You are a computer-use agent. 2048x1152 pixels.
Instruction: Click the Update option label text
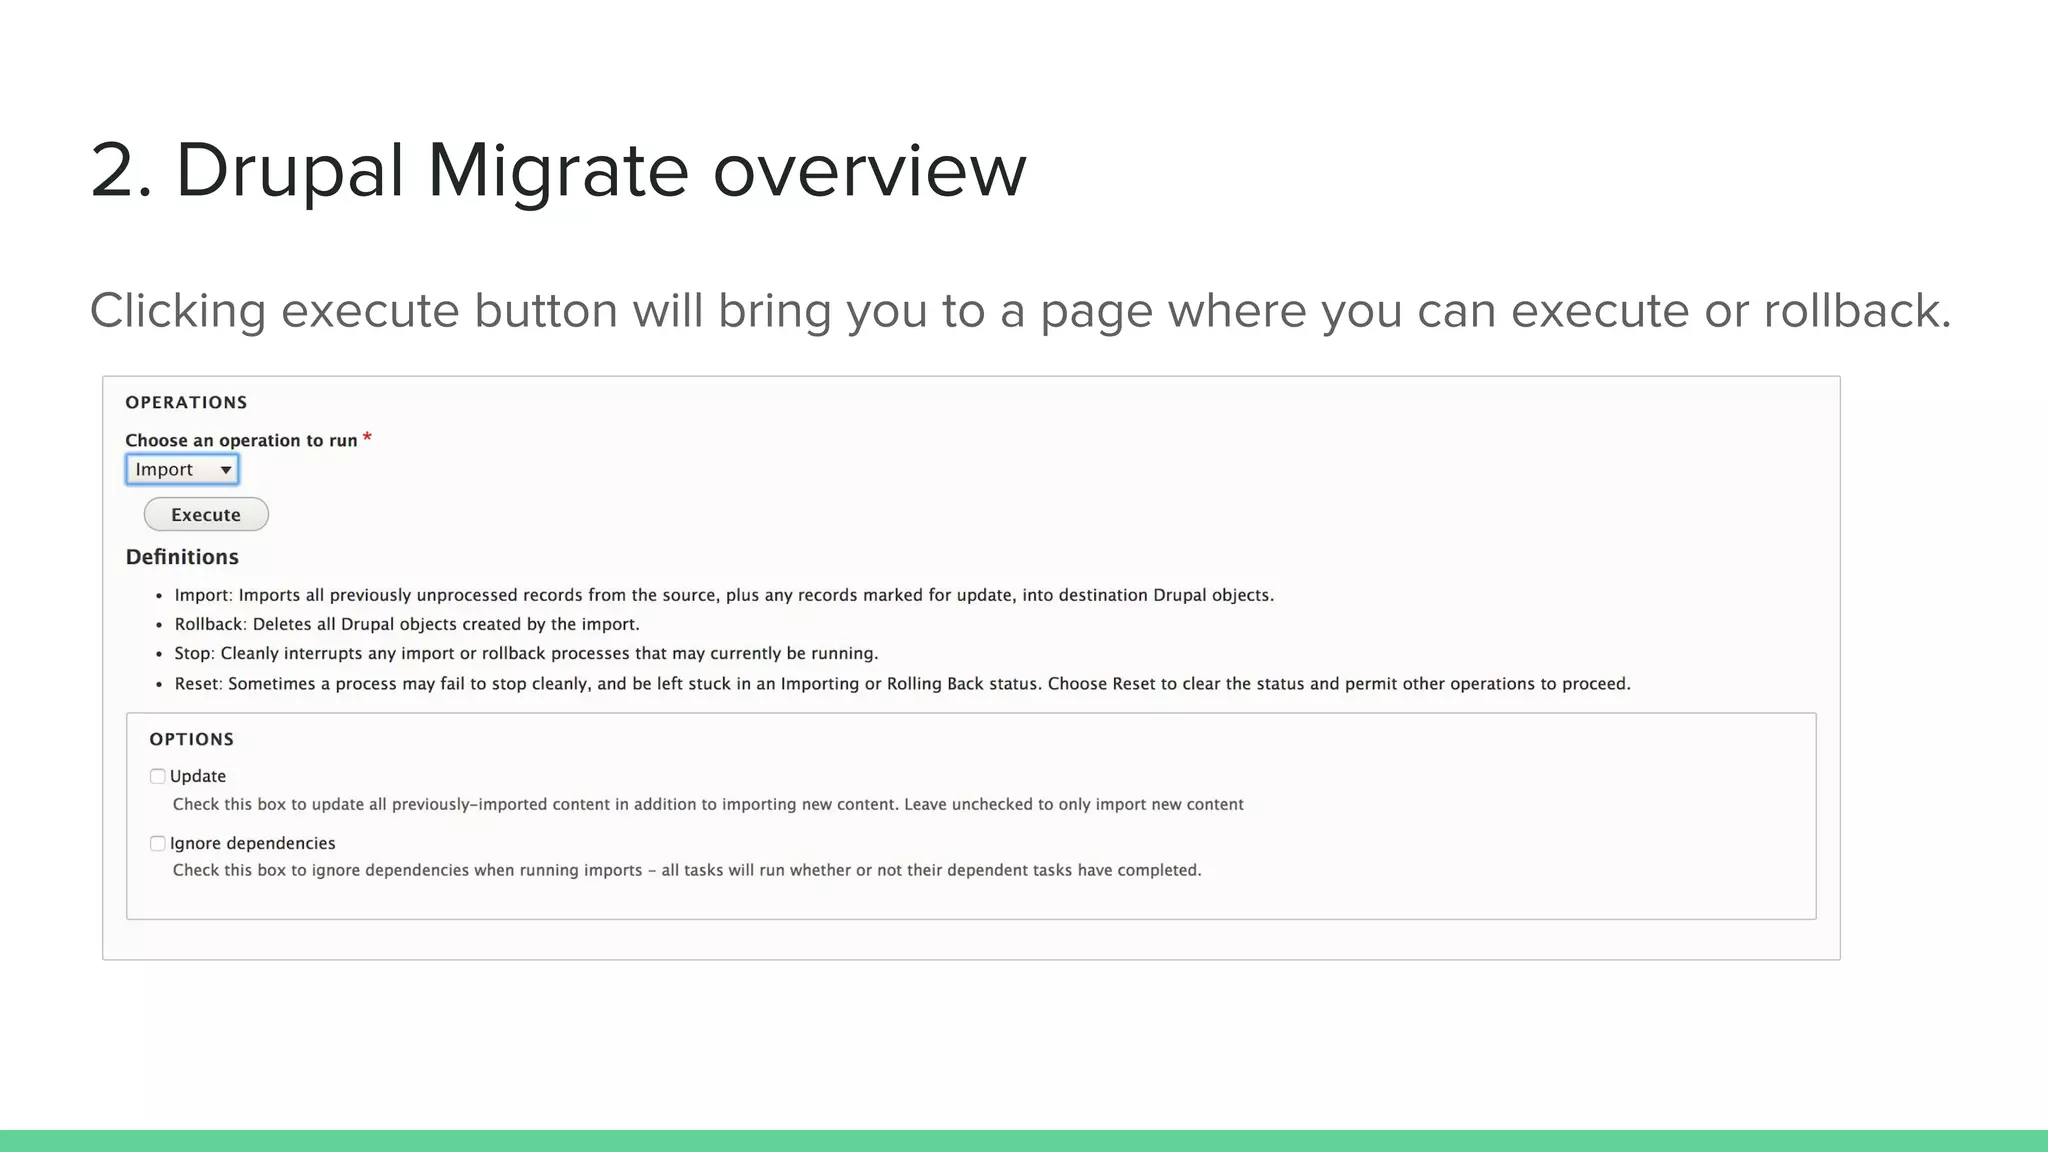(198, 776)
